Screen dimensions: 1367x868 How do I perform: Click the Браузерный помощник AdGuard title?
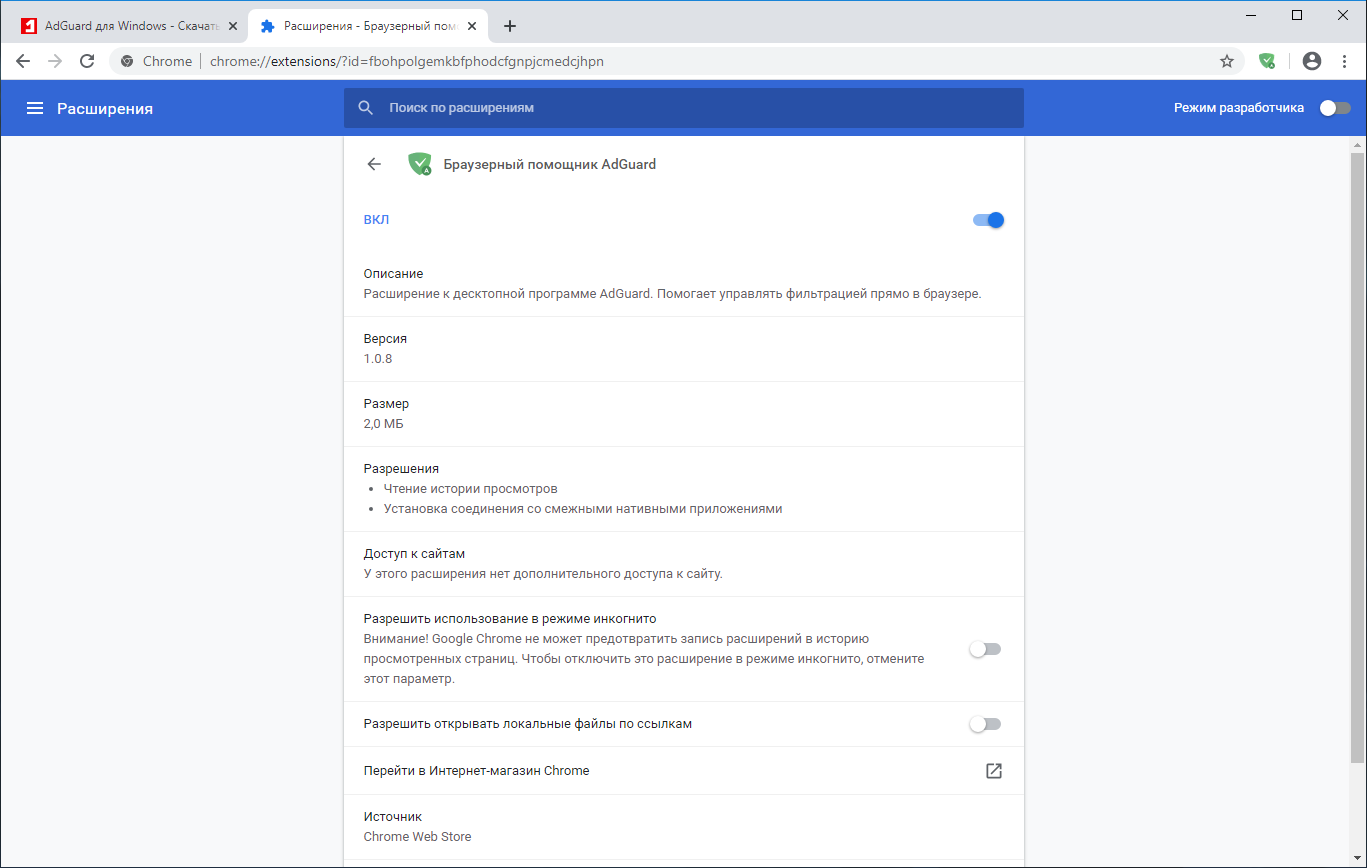point(550,164)
